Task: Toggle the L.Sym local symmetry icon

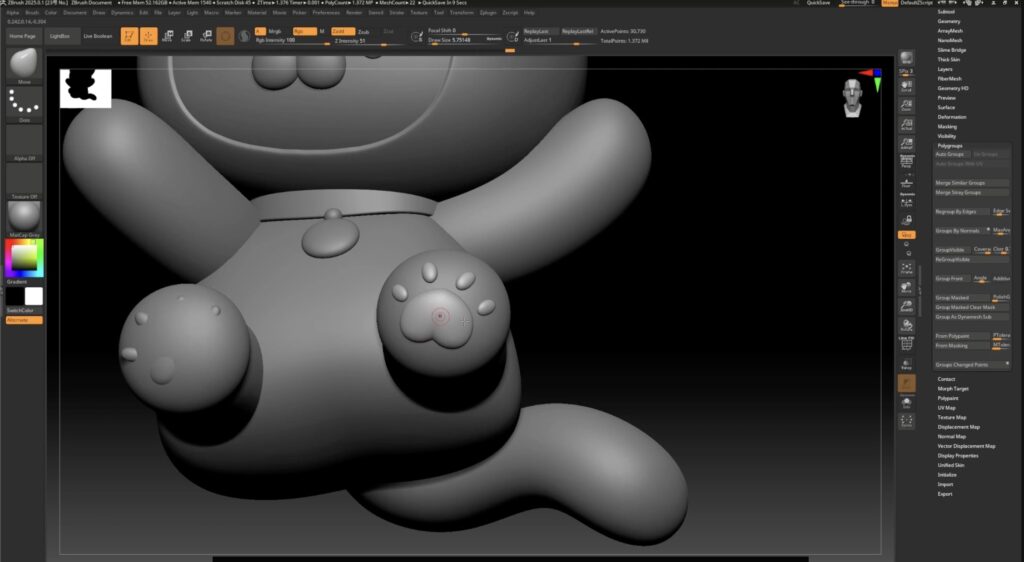Action: [906, 201]
